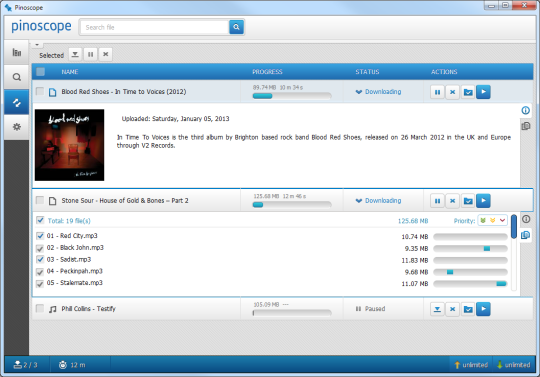
Task: Click the Paused status of Phil Collins
Action: point(370,309)
